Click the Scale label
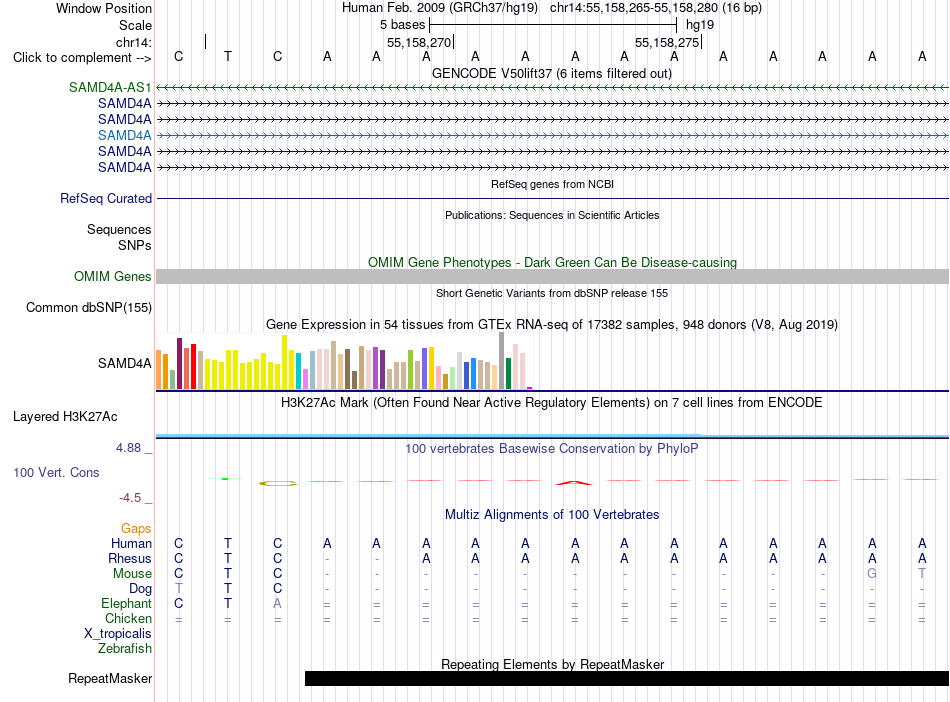This screenshot has height=702, width=950. coord(135,25)
